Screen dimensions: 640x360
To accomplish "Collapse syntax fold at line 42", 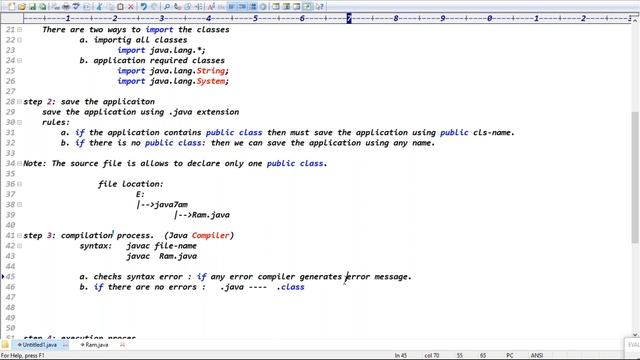I will [20, 246].
